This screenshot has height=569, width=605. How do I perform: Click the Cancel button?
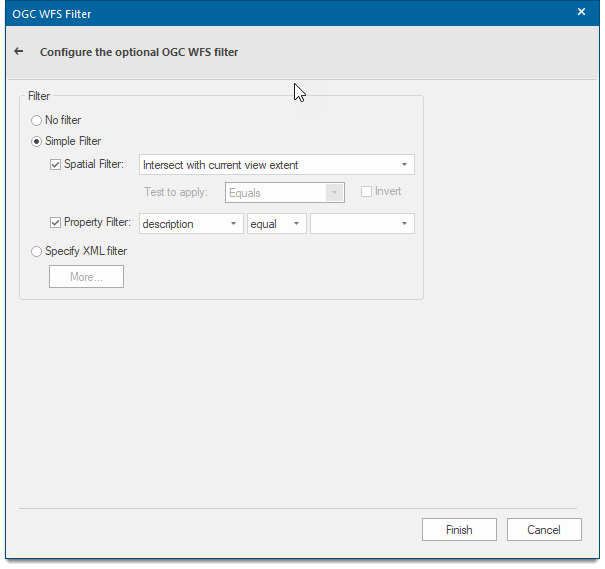click(544, 530)
